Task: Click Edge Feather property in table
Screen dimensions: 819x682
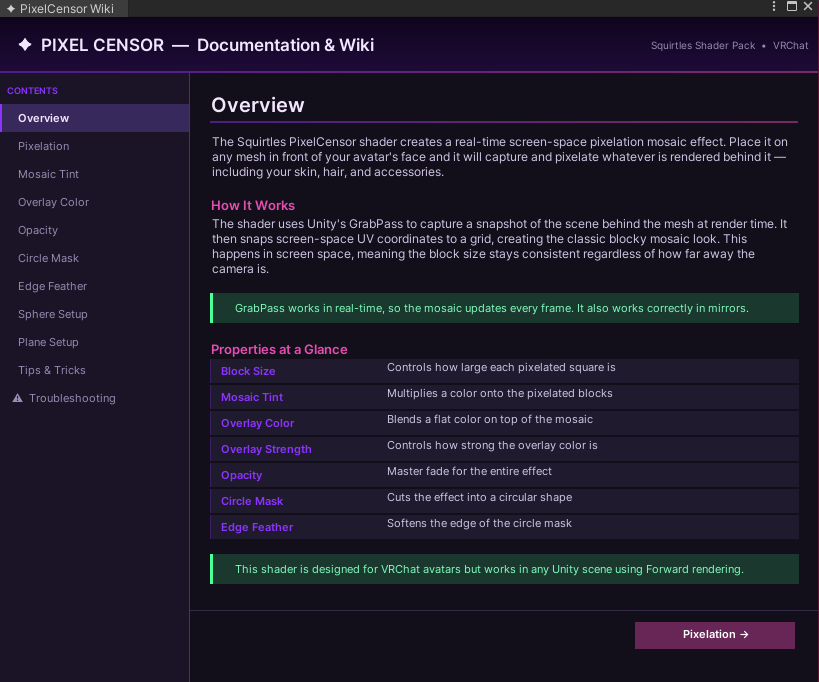Action: click(257, 527)
